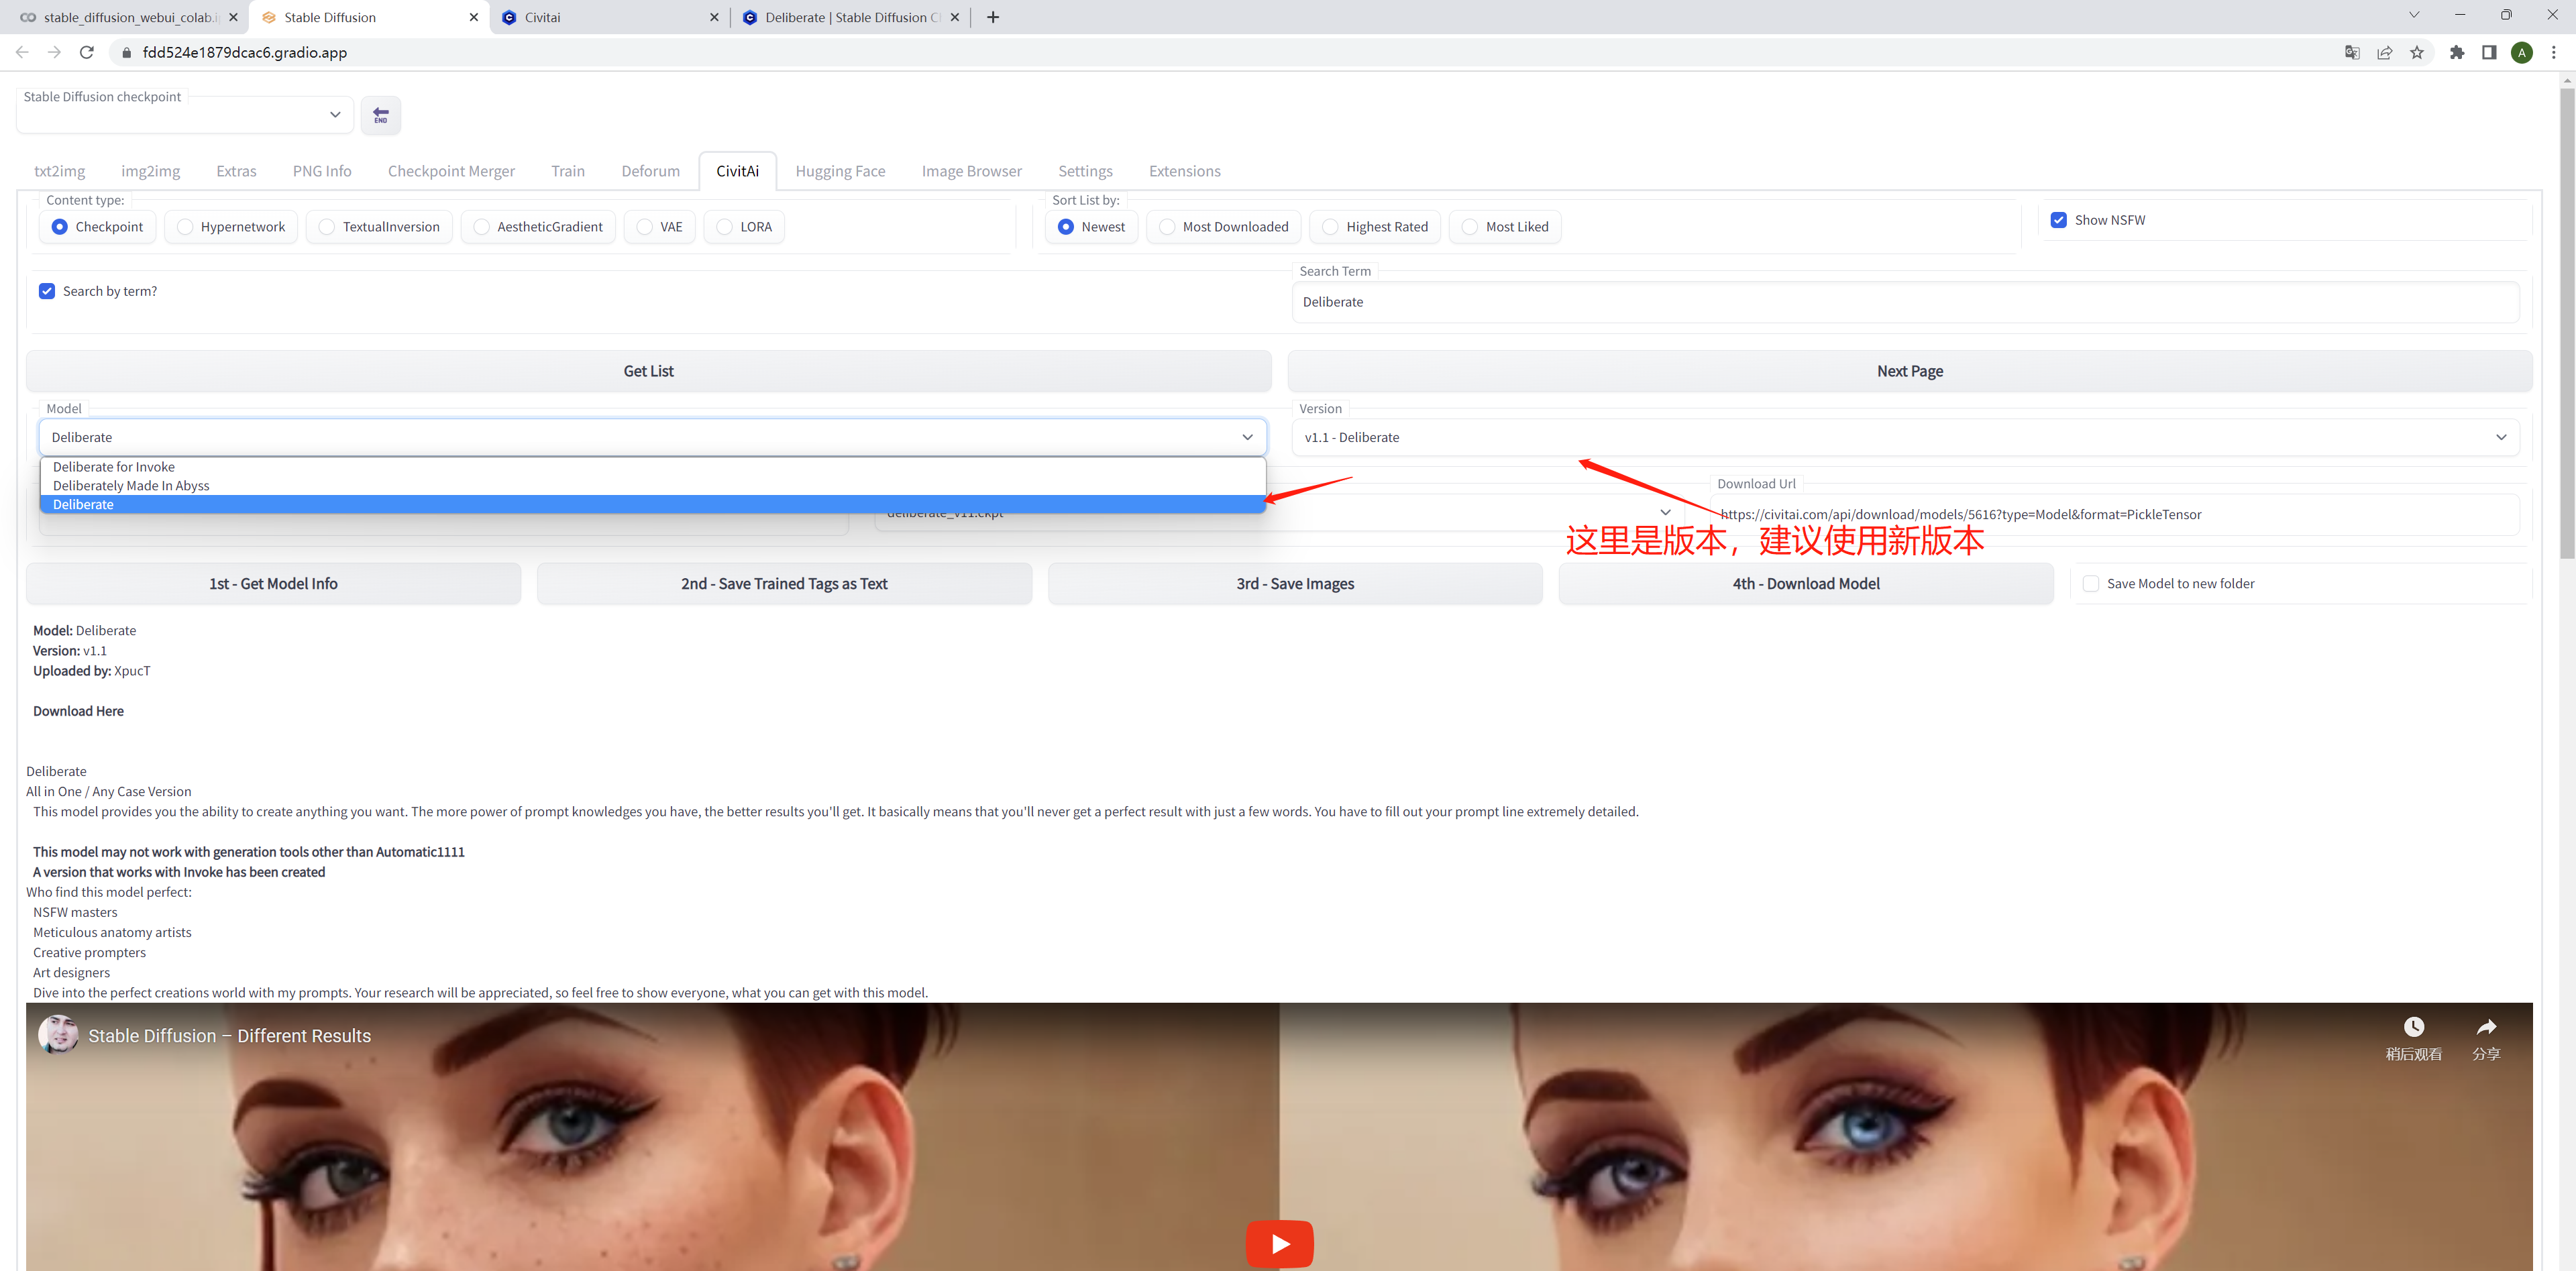Screen dimensions: 2576x1271
Task: Sort list by Most Downloaded
Action: pos(1224,227)
